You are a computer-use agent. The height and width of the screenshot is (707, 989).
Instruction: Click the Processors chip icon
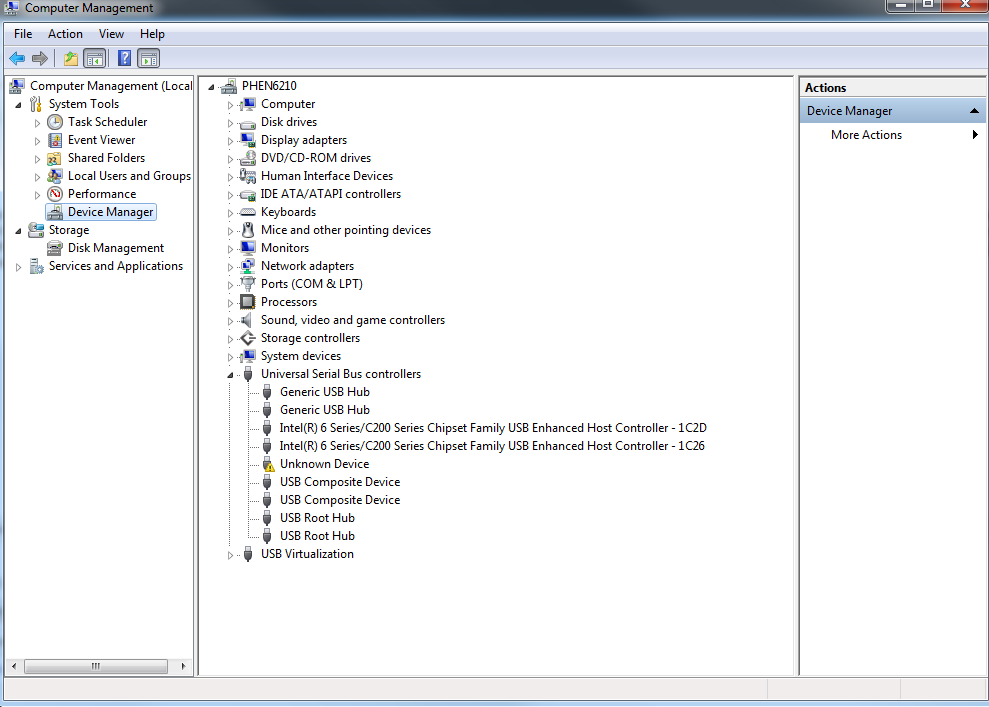pyautogui.click(x=248, y=302)
